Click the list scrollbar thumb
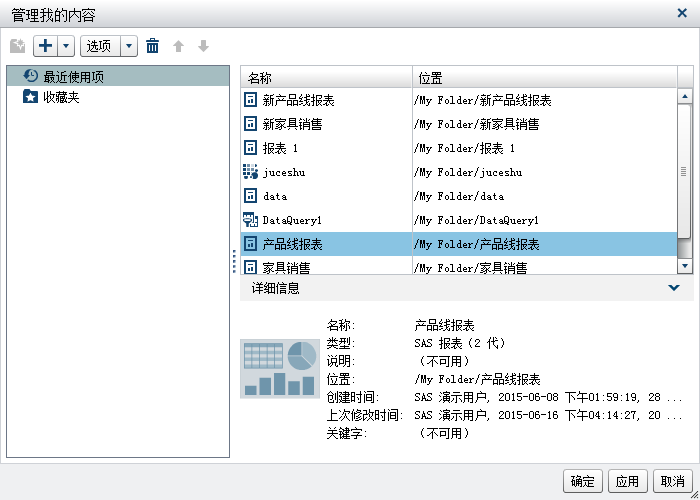The image size is (700, 500). click(x=684, y=172)
